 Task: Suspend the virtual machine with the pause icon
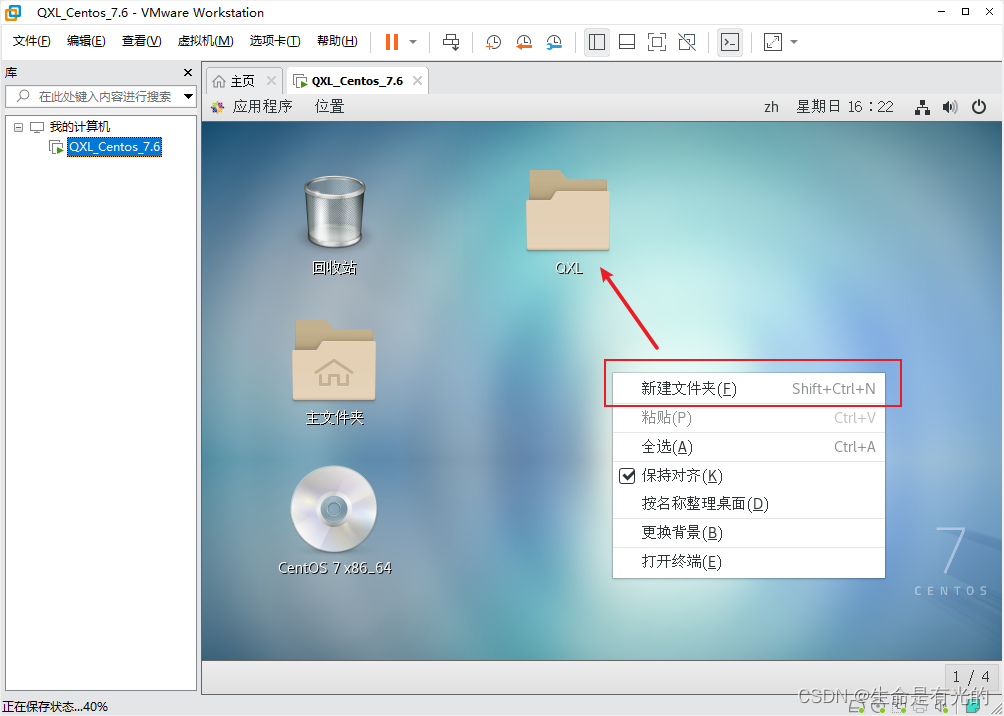tap(392, 42)
